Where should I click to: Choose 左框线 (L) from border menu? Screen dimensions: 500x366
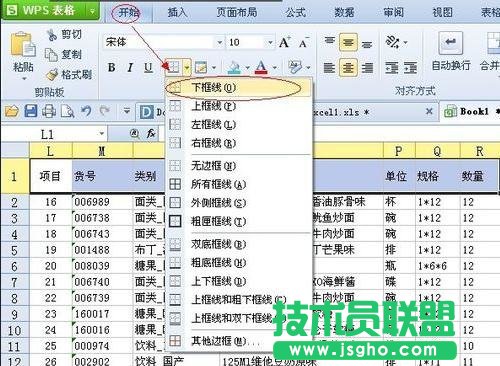click(x=239, y=125)
